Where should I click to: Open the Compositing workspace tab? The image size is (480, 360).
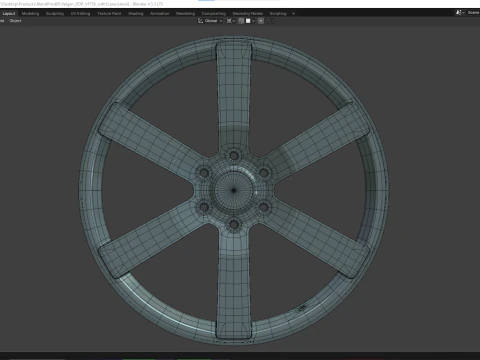[214, 14]
